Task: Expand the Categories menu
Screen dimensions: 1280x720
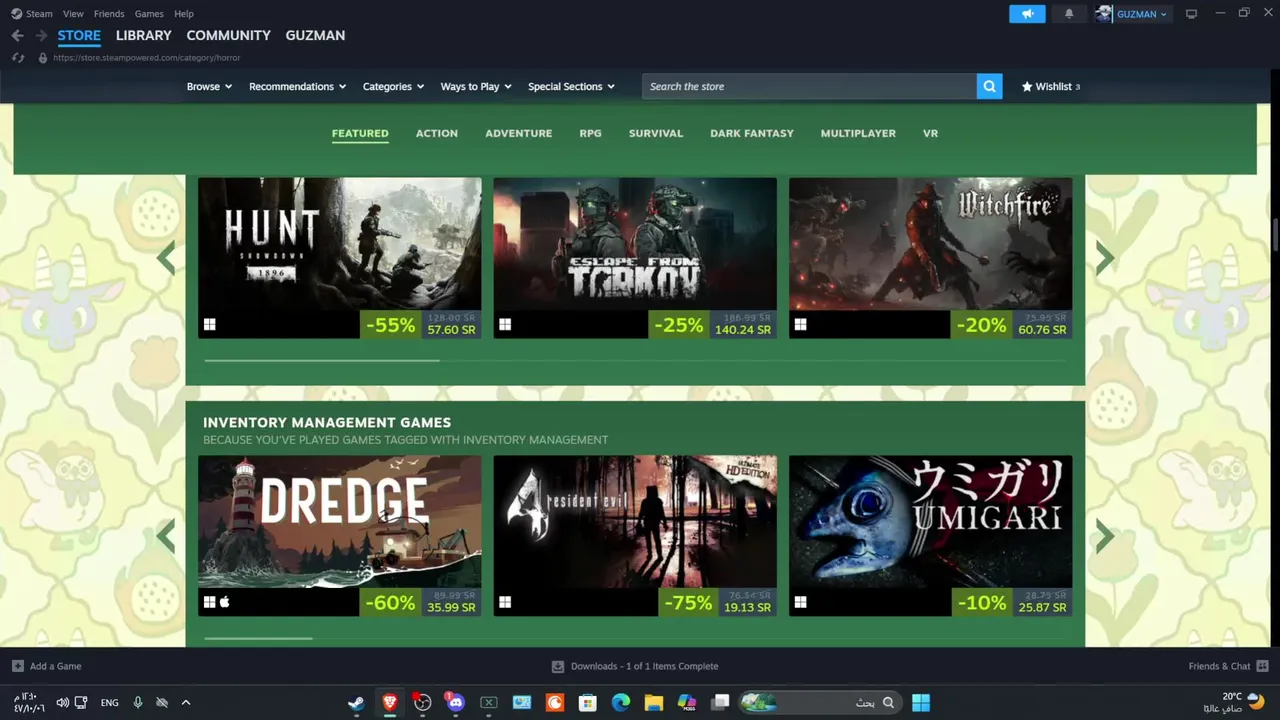Action: [x=393, y=86]
